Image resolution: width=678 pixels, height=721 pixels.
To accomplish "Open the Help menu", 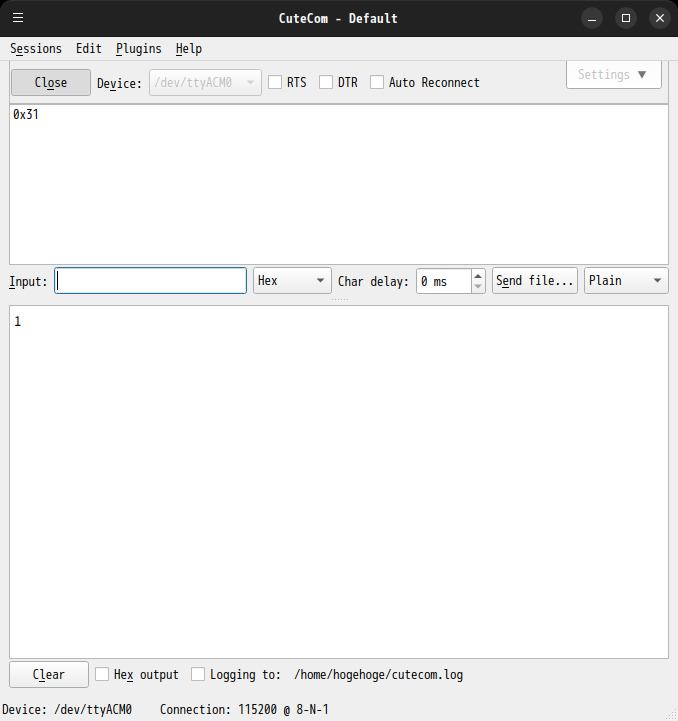I will 189,49.
